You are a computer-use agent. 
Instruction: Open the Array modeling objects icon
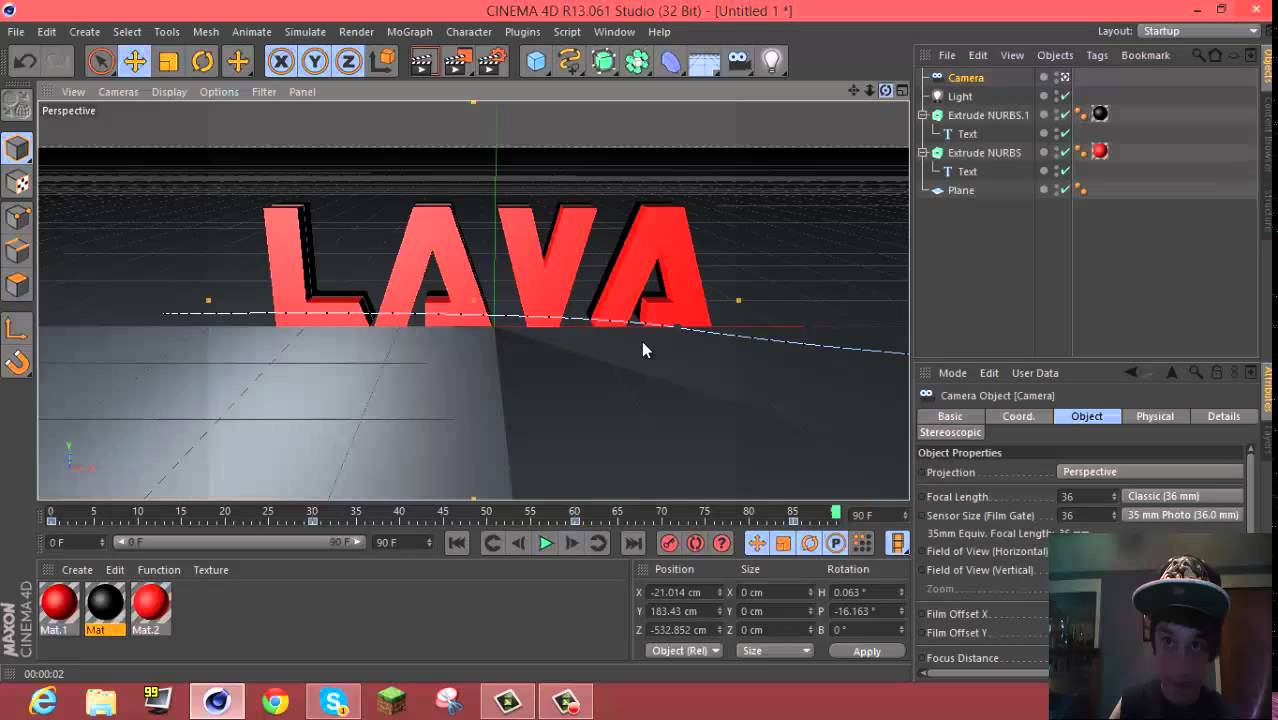(x=637, y=62)
